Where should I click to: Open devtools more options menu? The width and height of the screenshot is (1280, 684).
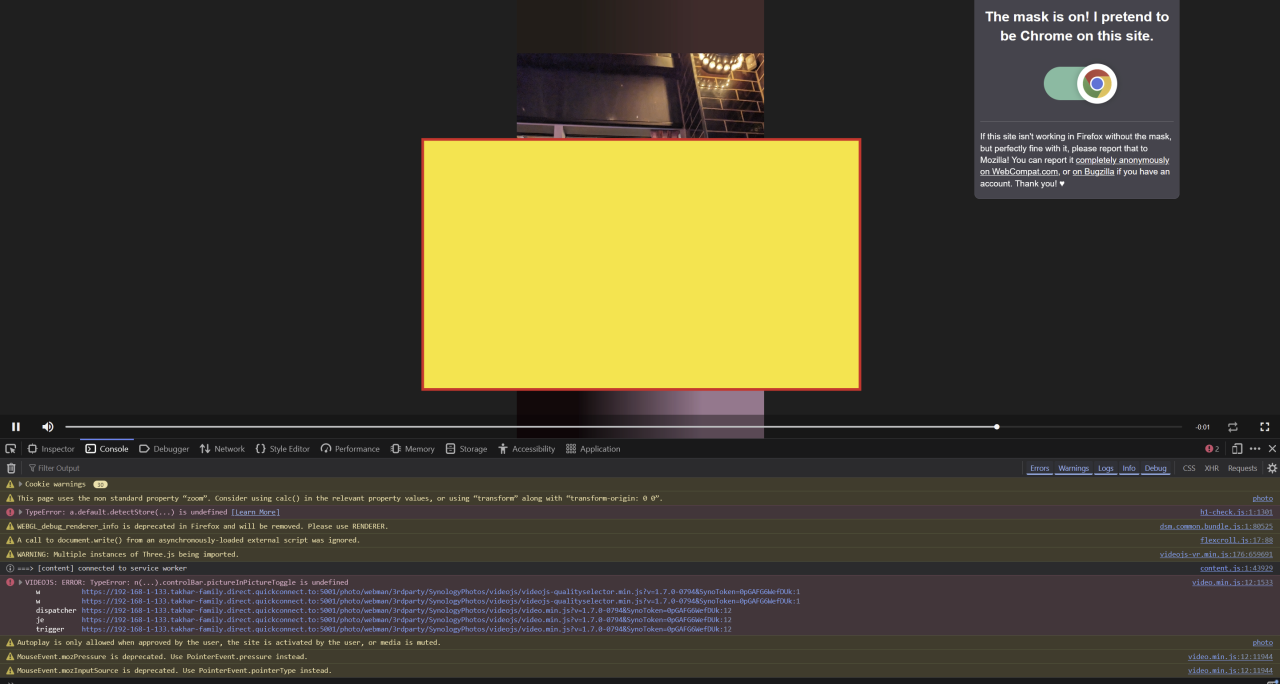point(1255,449)
